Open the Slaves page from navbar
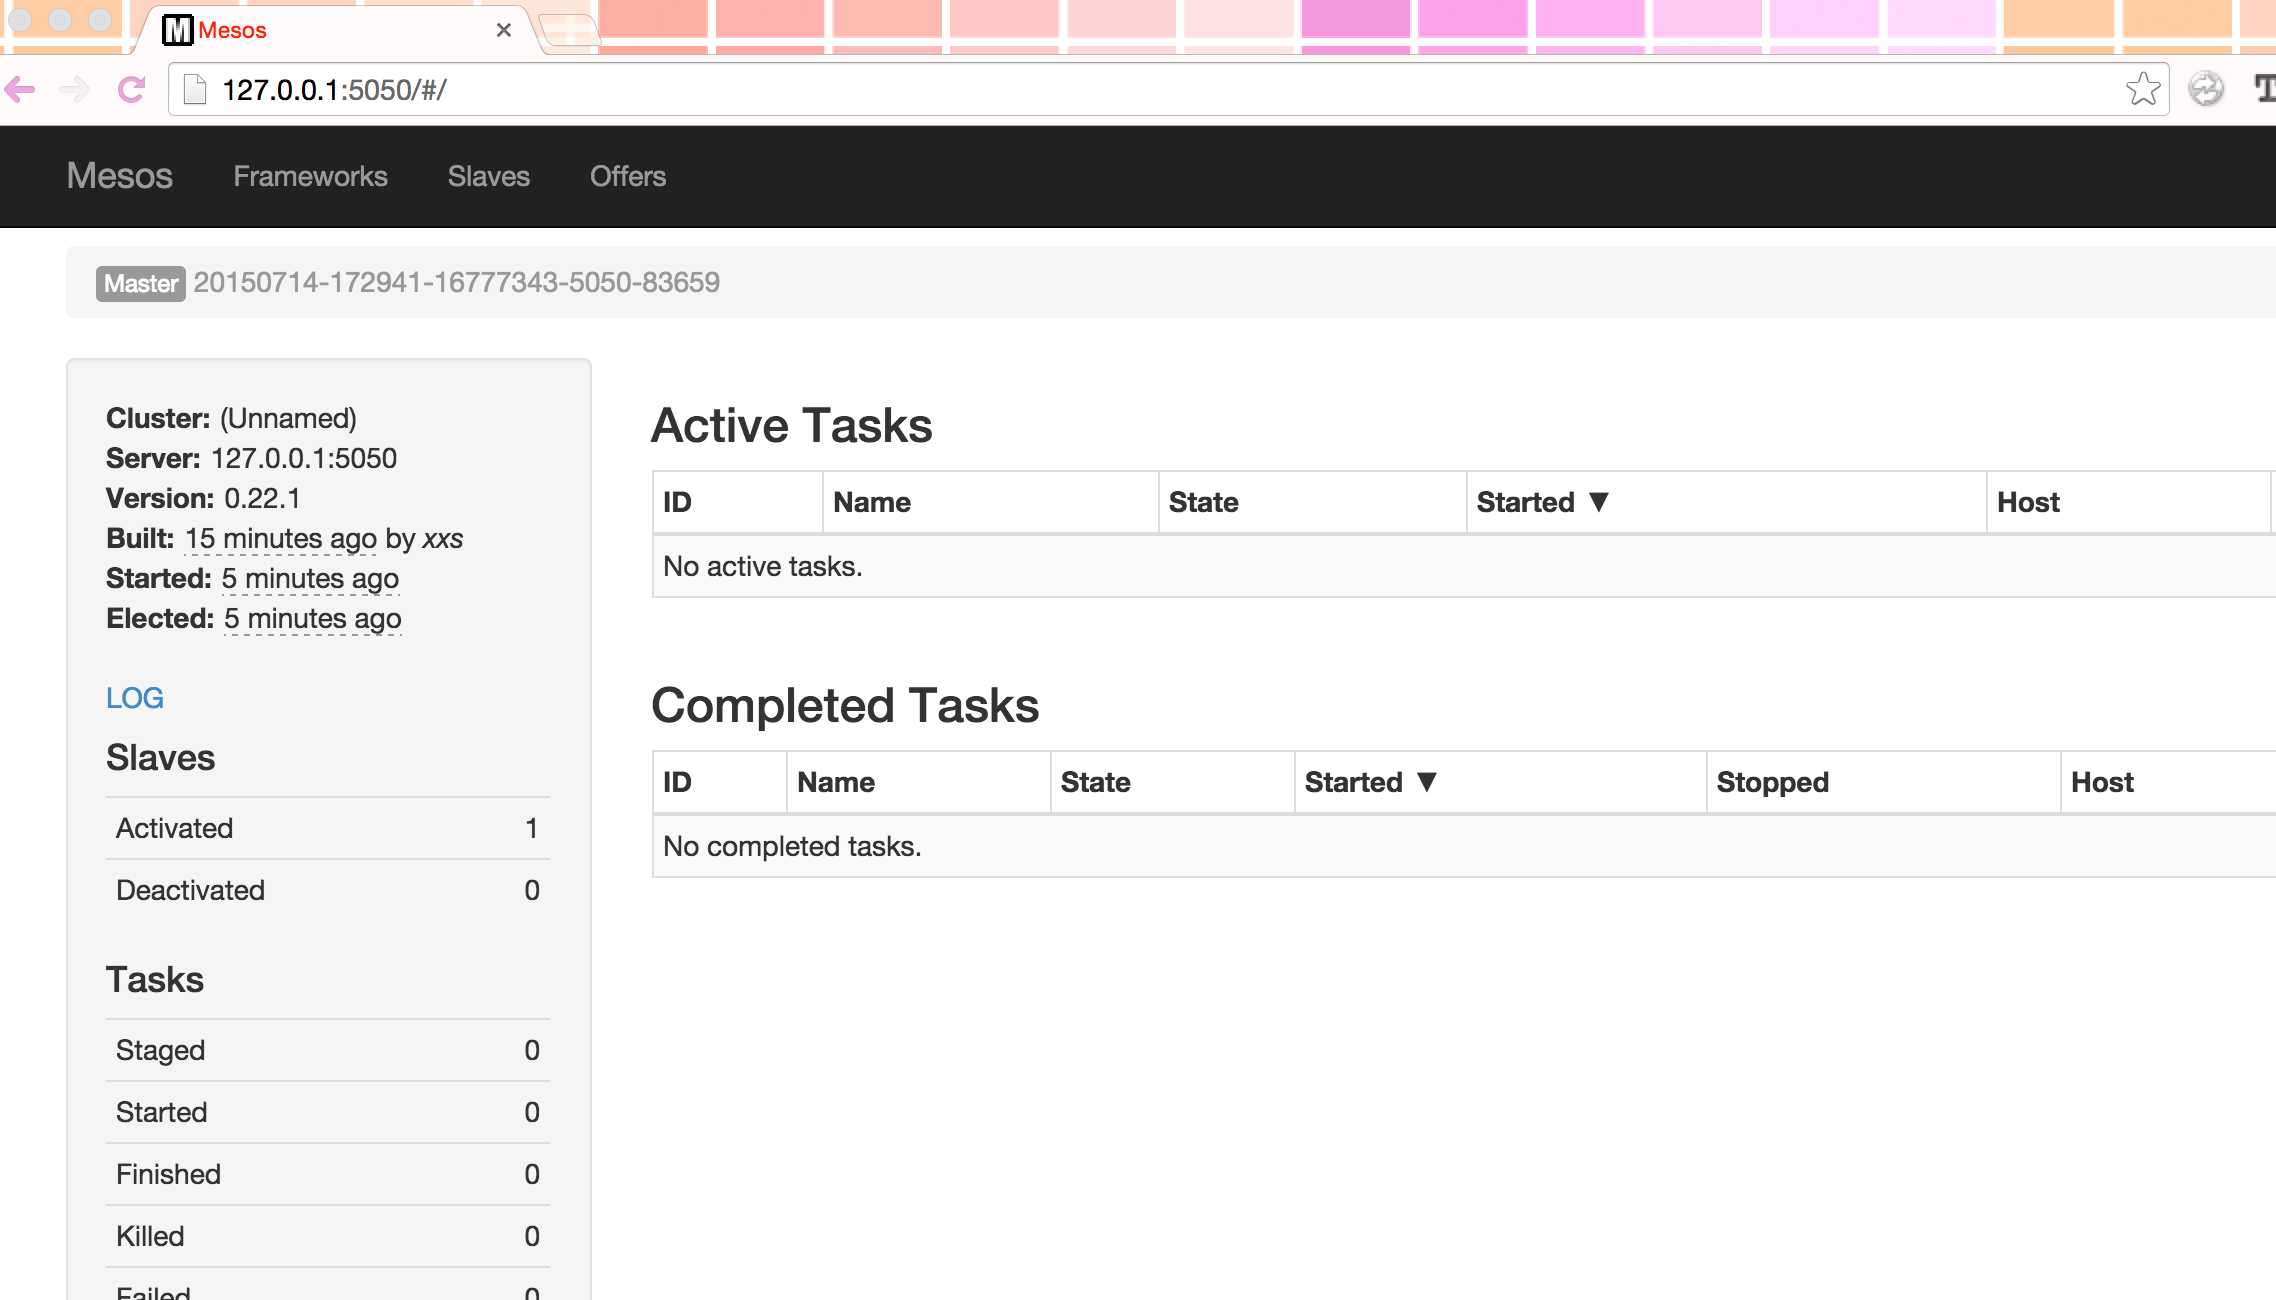2276x1300 pixels. coord(489,176)
